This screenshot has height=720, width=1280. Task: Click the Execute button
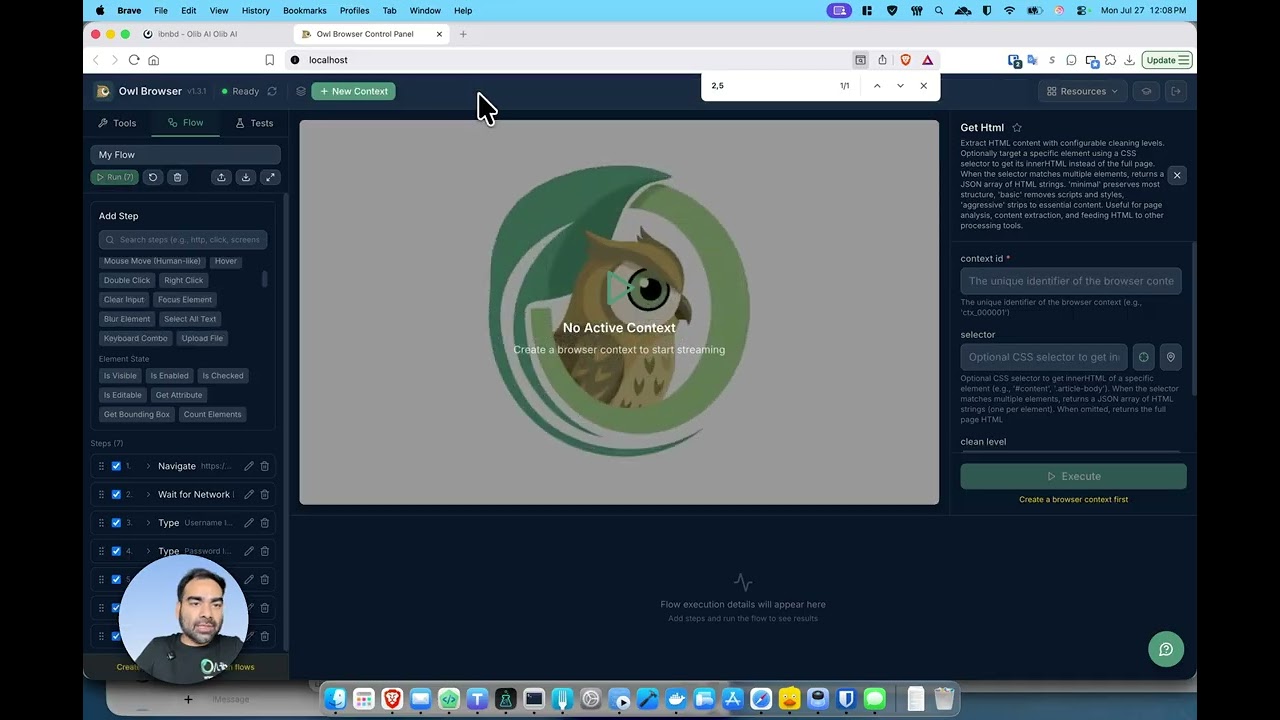tap(1073, 476)
